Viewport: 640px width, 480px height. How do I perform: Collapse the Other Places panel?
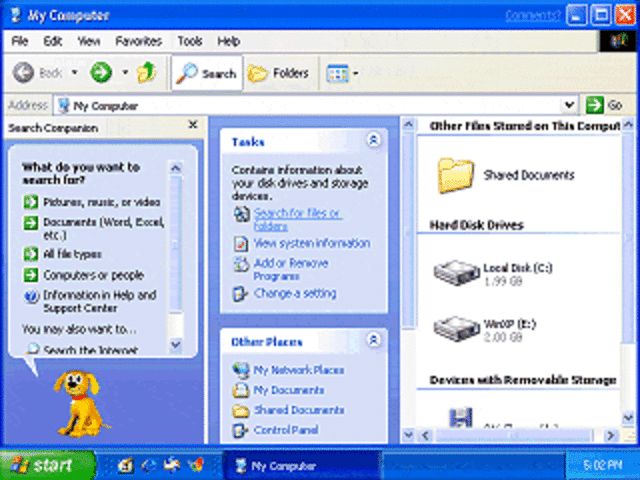373,340
